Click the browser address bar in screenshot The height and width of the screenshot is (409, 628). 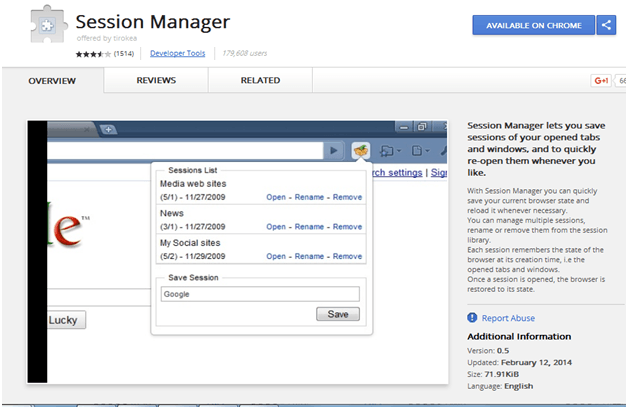pos(185,151)
